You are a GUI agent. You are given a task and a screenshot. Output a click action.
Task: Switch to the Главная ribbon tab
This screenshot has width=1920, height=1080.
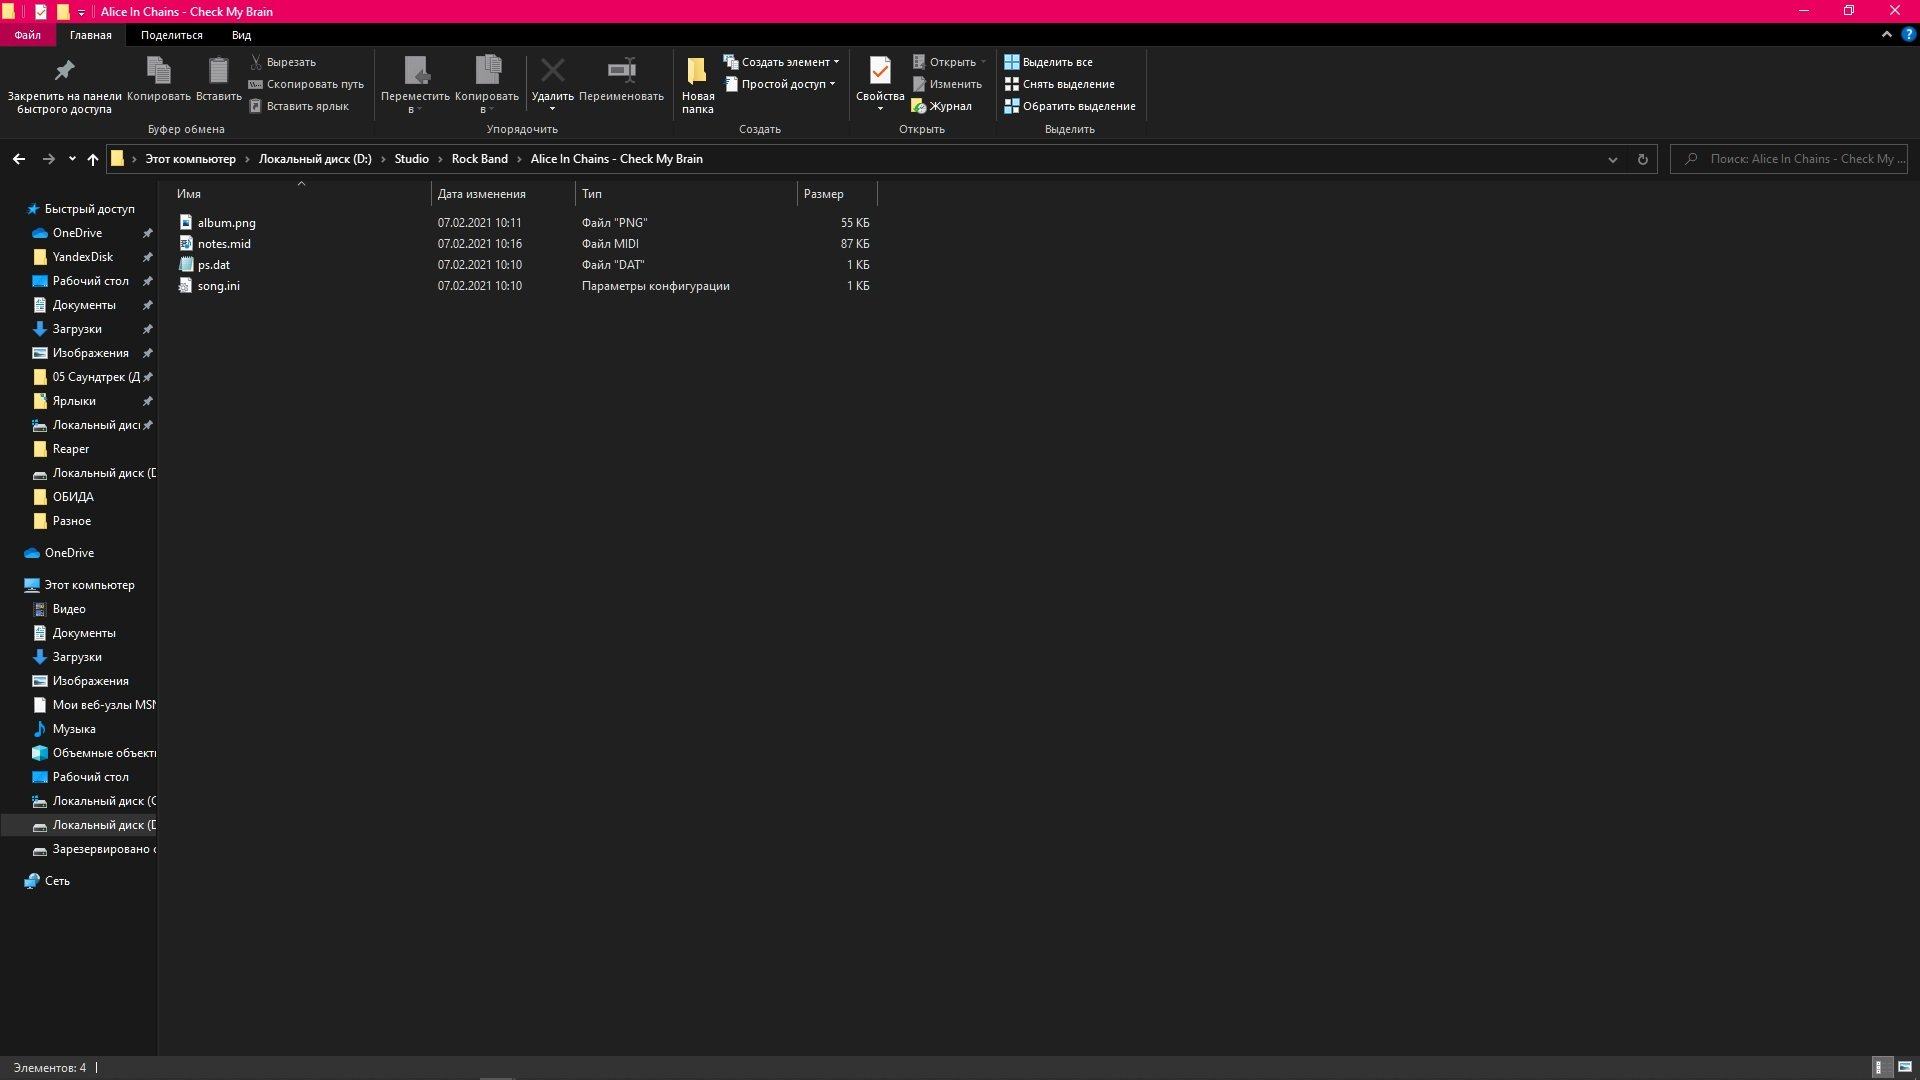pos(90,35)
